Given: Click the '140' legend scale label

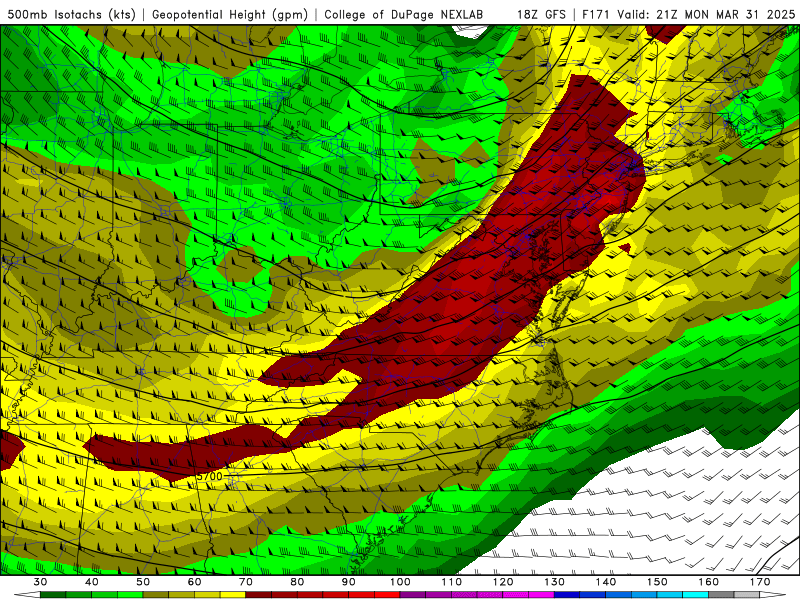Looking at the screenshot, I should [606, 582].
